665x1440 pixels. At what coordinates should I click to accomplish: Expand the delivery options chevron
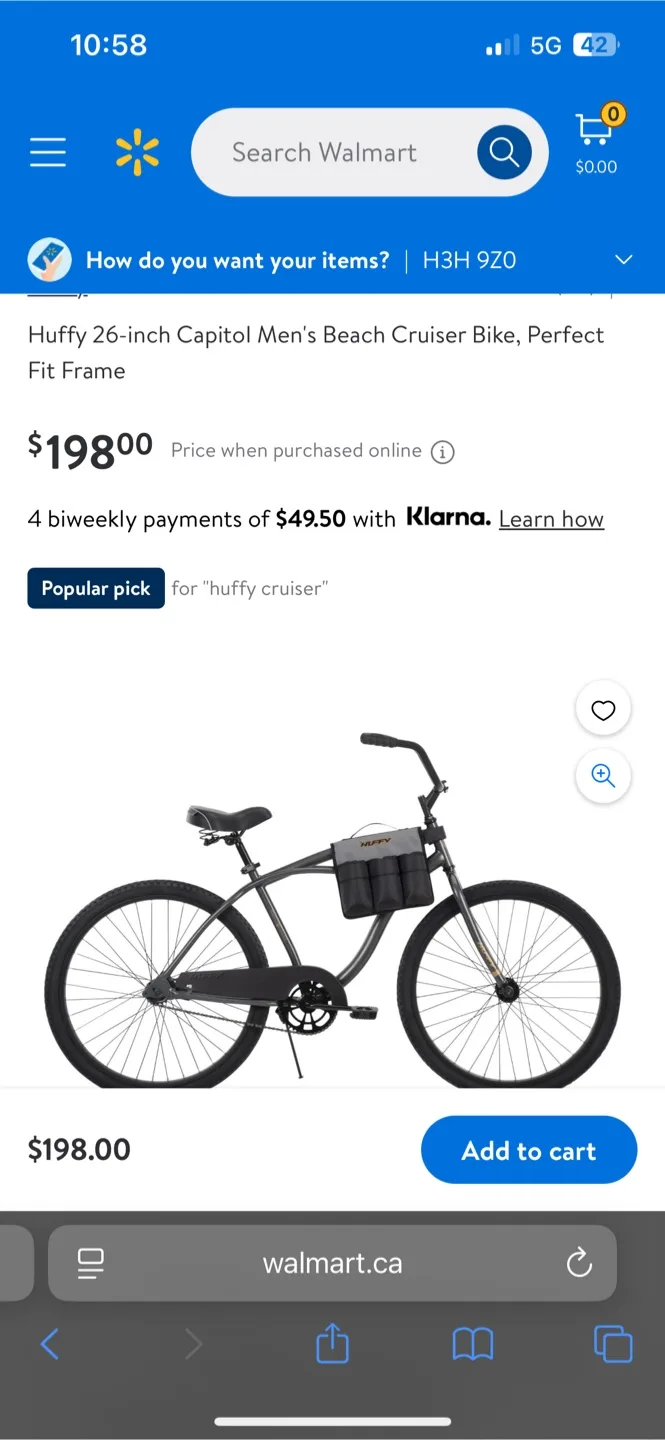623,259
